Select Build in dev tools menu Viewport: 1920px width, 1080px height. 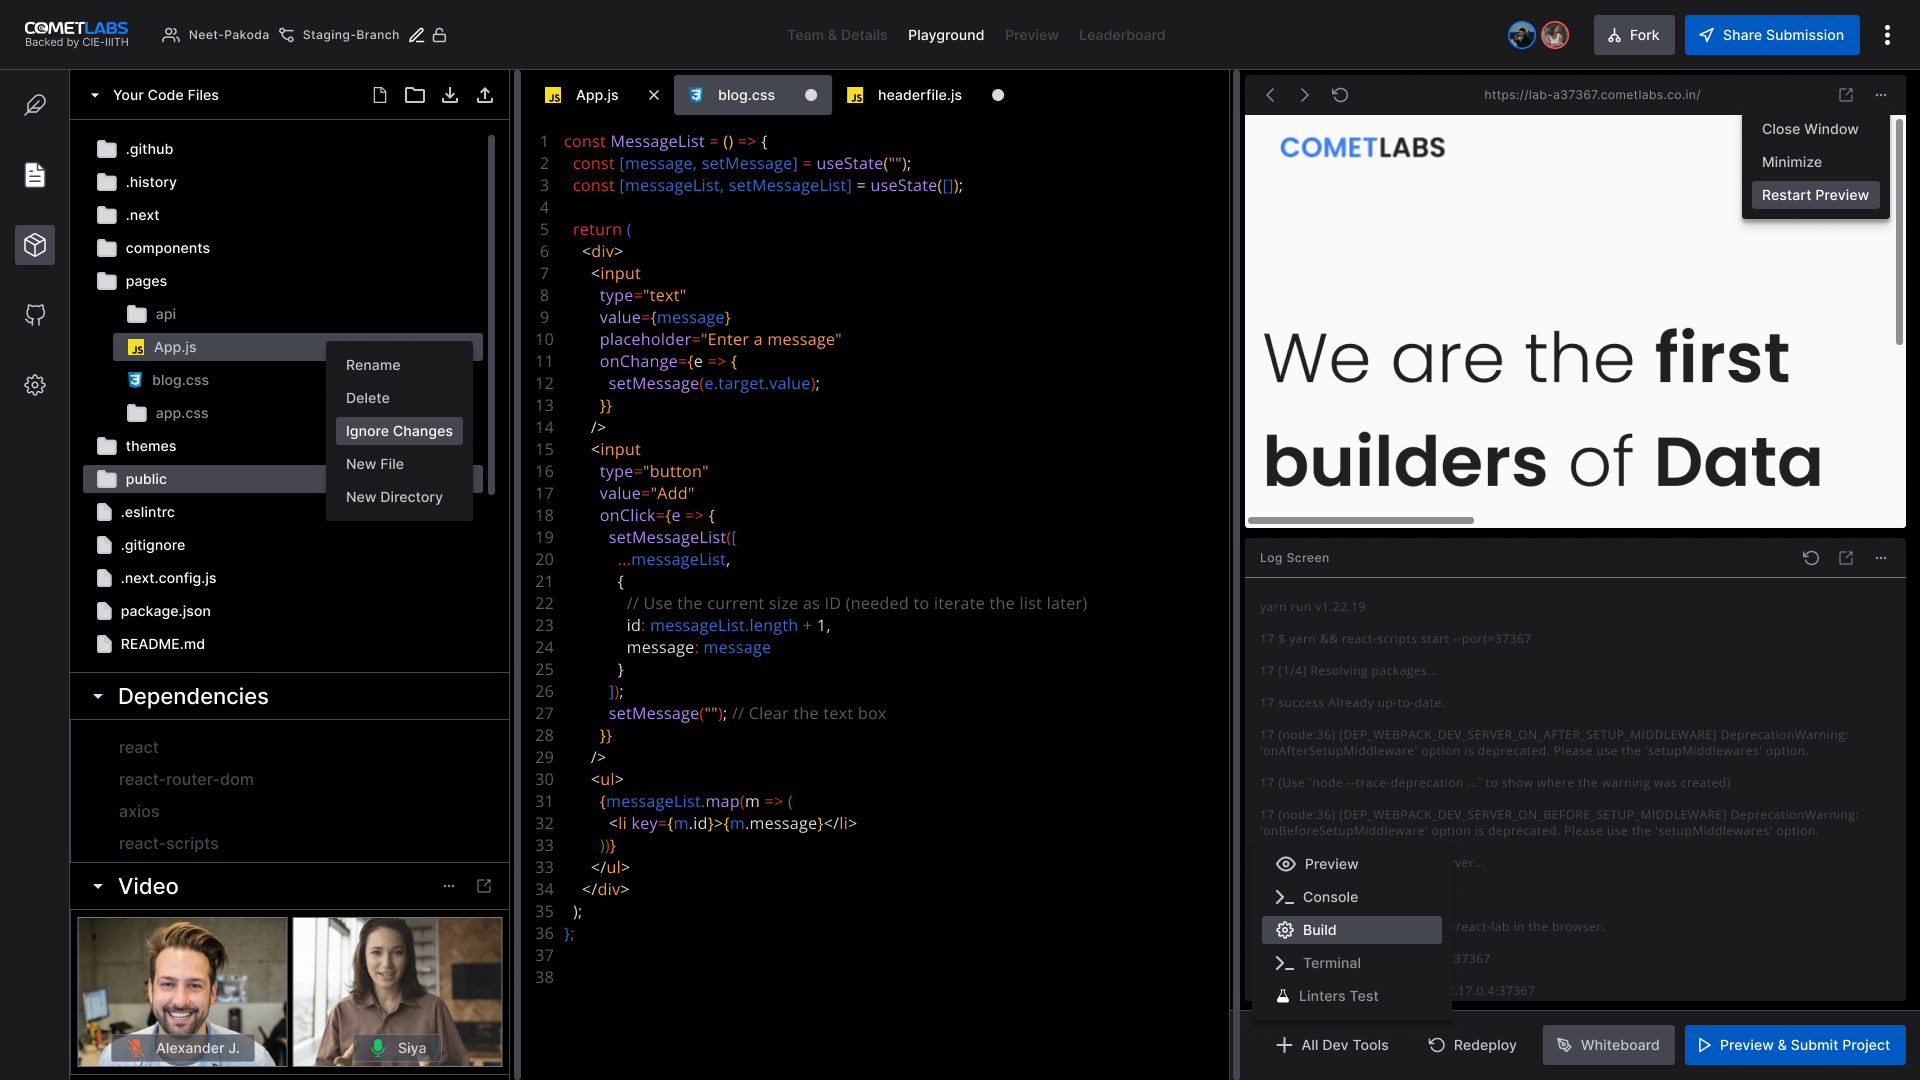tap(1351, 930)
